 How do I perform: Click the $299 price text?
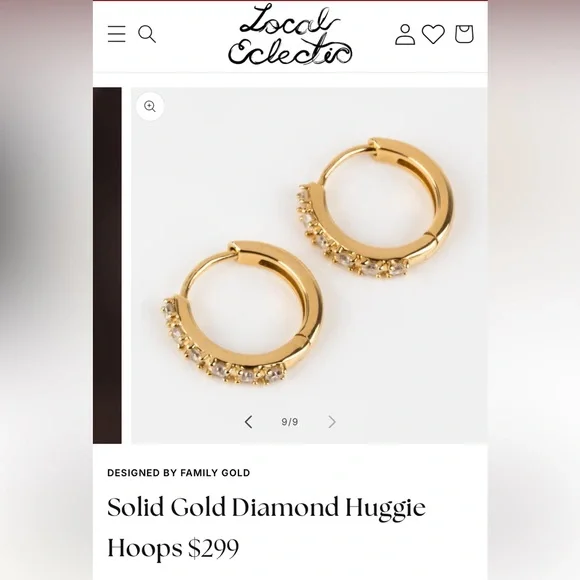(213, 548)
